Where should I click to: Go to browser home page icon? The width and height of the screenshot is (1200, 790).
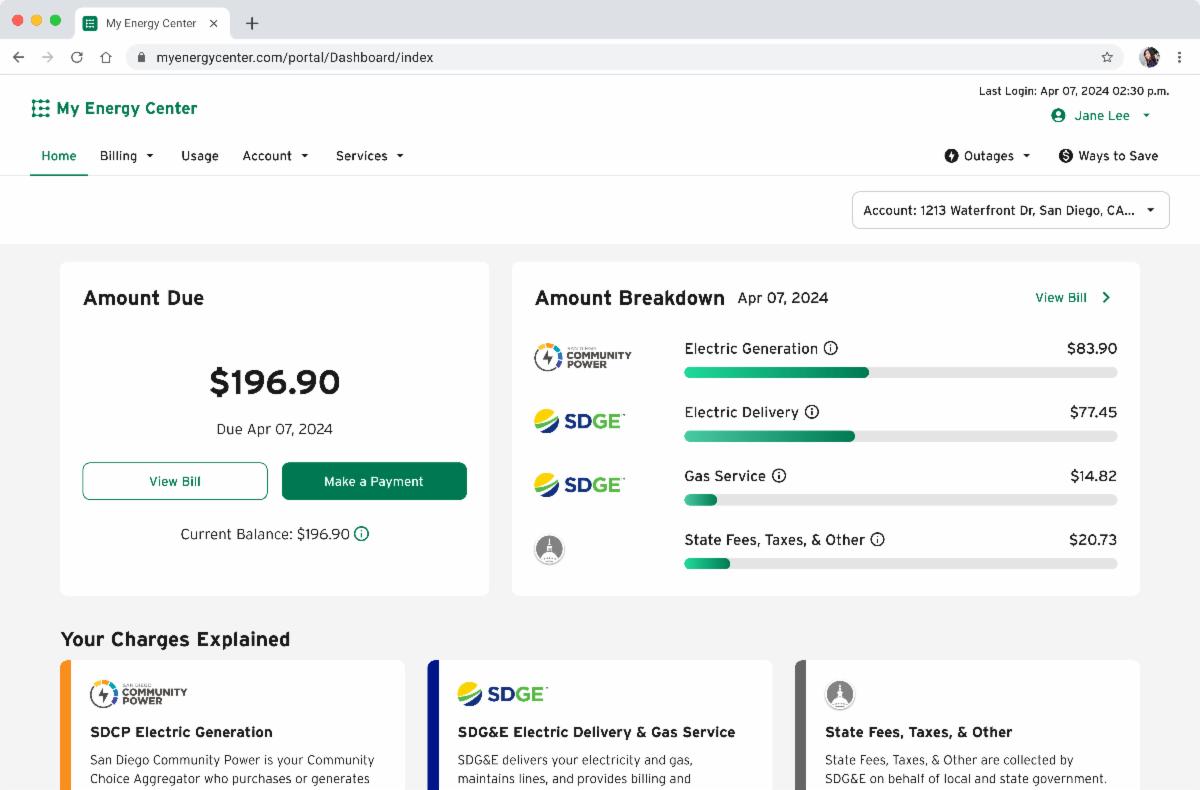(105, 57)
